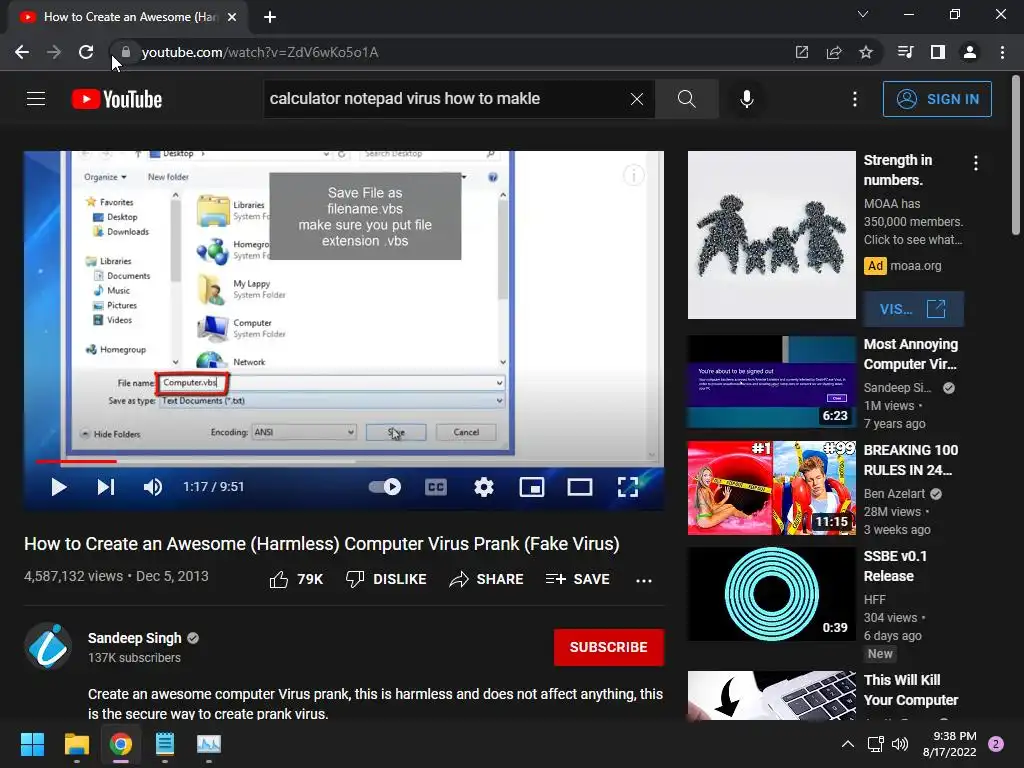Viewport: 1024px width, 768px height.
Task: Open File Explorer from taskbar
Action: pos(76,744)
